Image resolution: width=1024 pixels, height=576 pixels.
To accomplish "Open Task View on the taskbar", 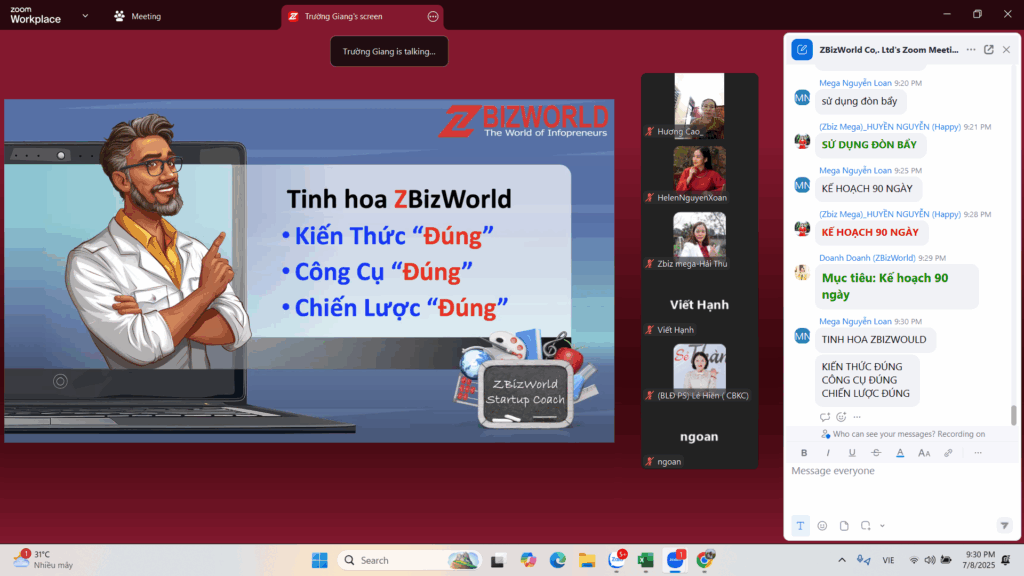I will pos(498,560).
